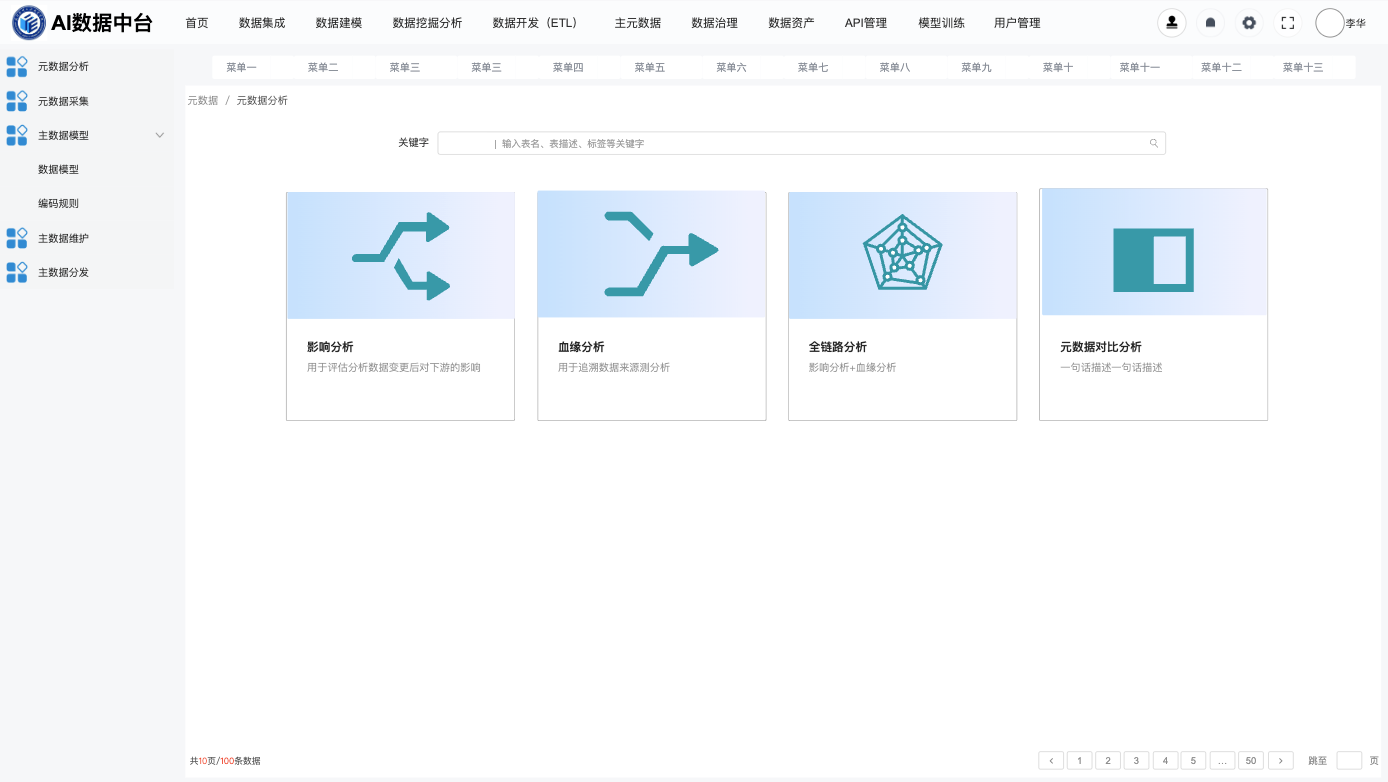
Task: Click the 用于追溯数据来源溯分析 description
Action: click(x=614, y=368)
